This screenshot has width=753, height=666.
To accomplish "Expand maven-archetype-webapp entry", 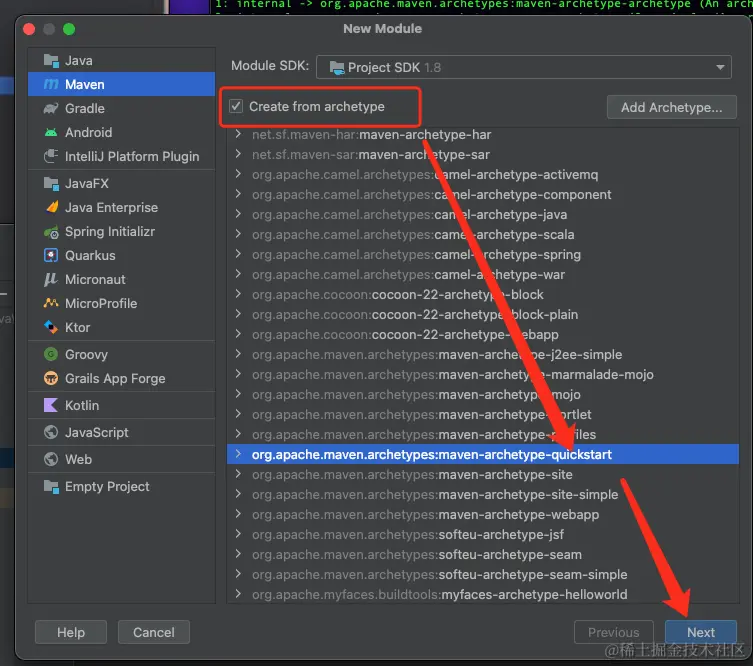I will [x=238, y=514].
